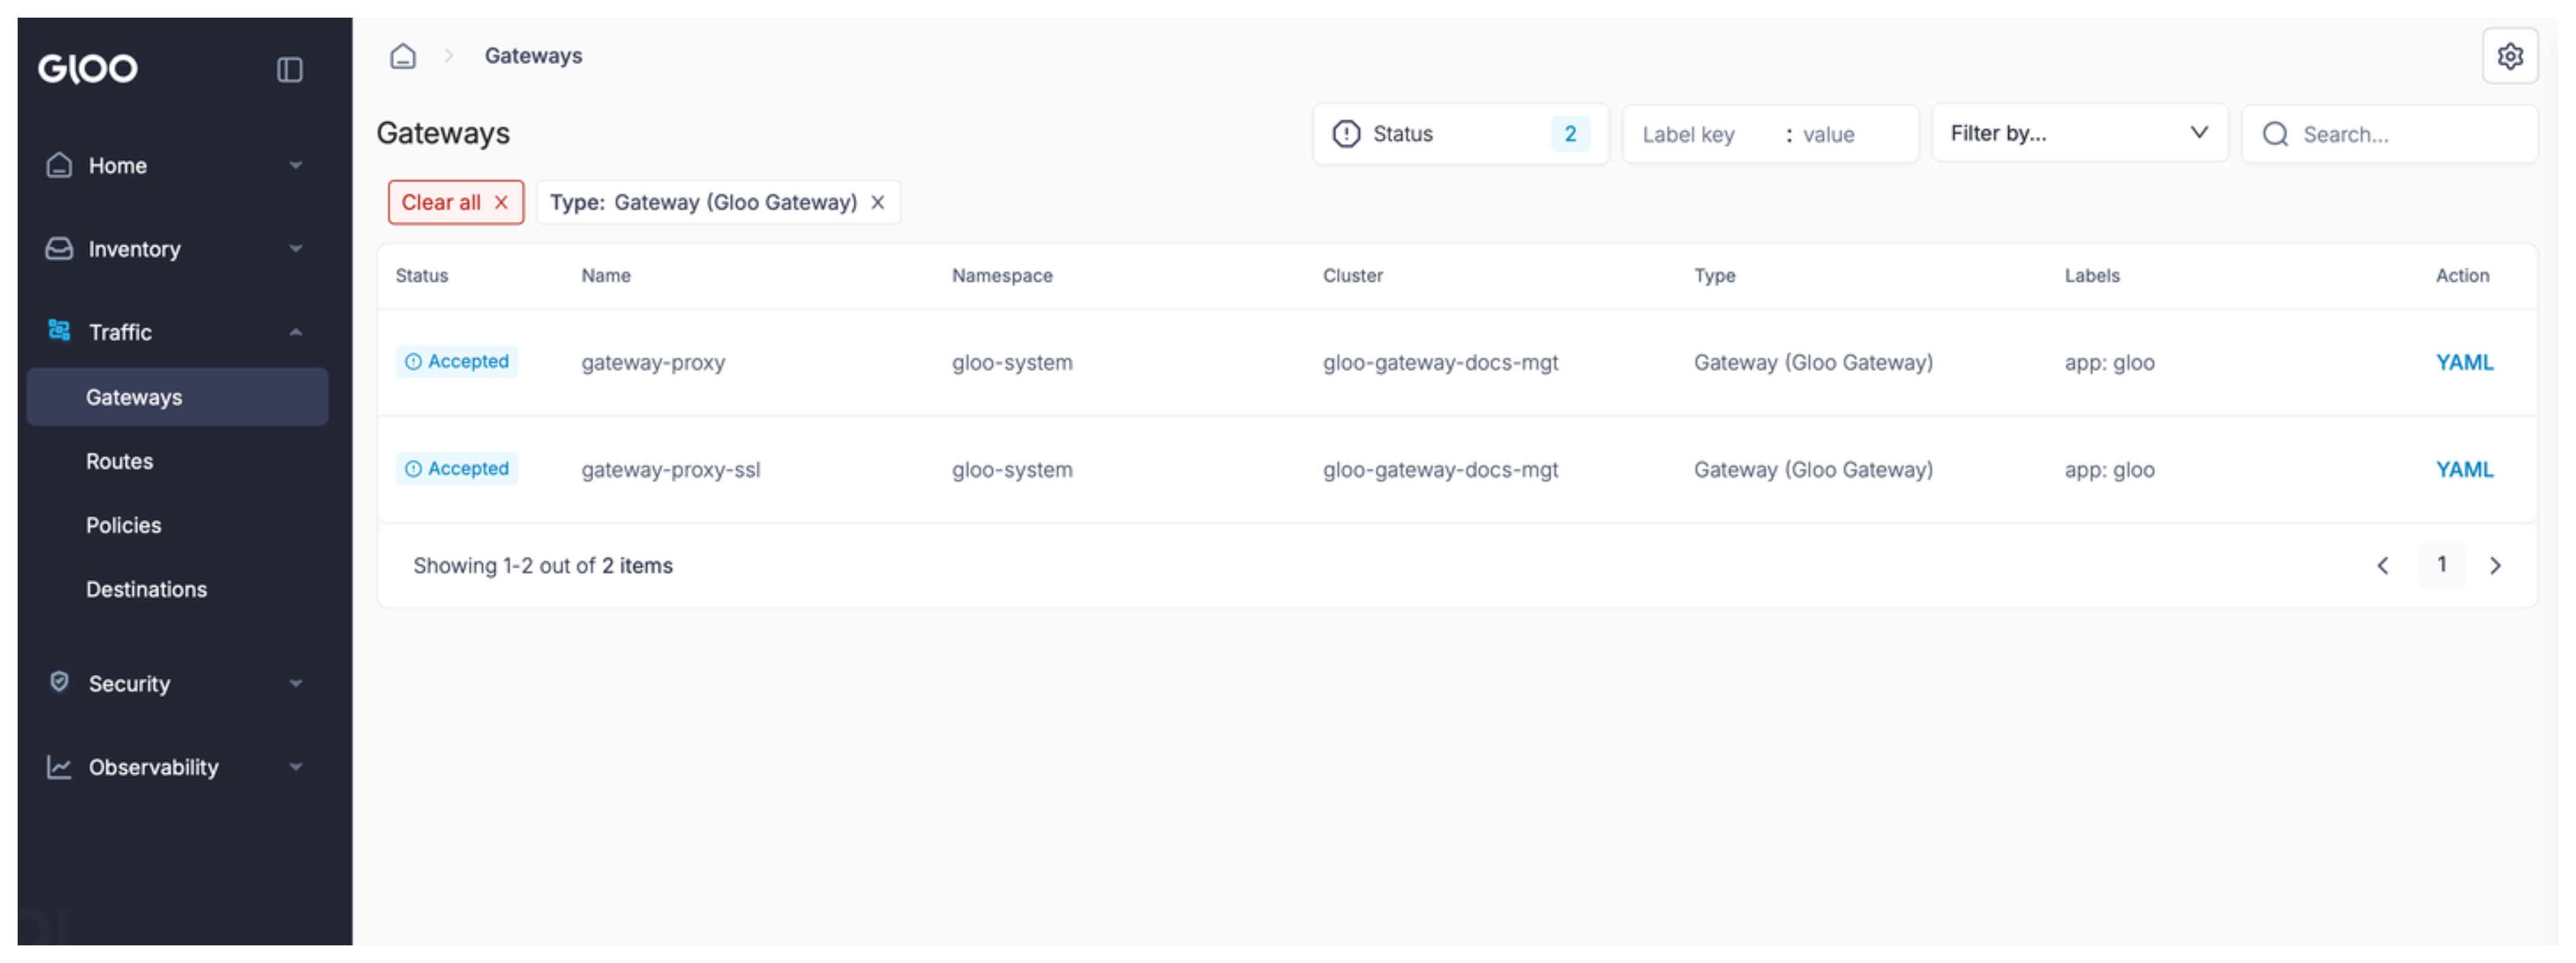Open the Status filter selector
Screen dimensions: 2576x963
[x=1460, y=134]
